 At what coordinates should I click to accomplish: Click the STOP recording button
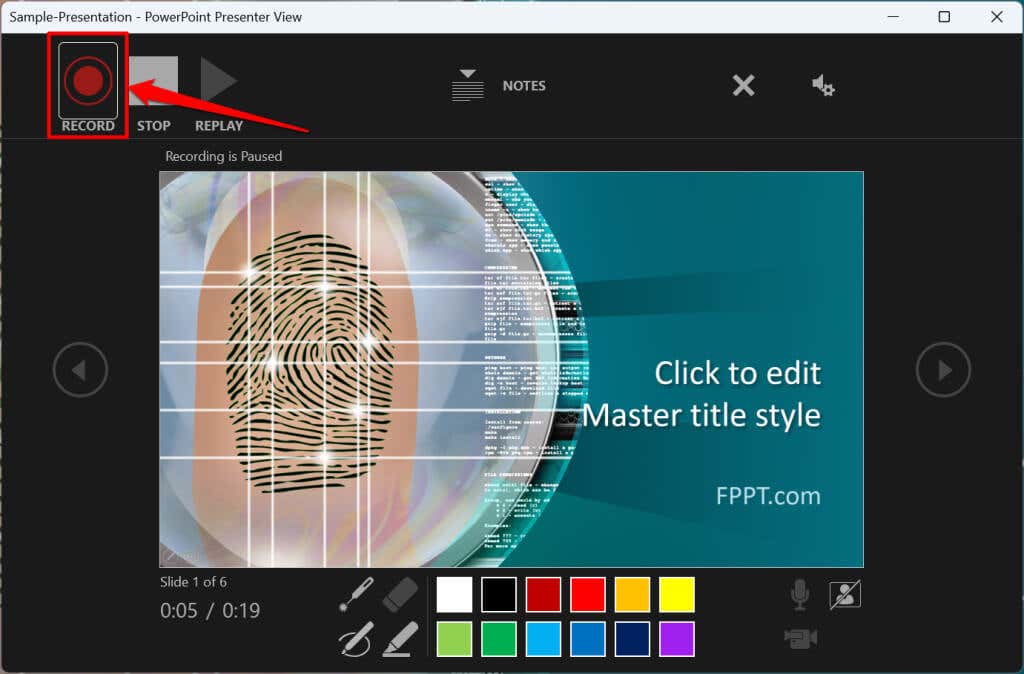pyautogui.click(x=153, y=80)
